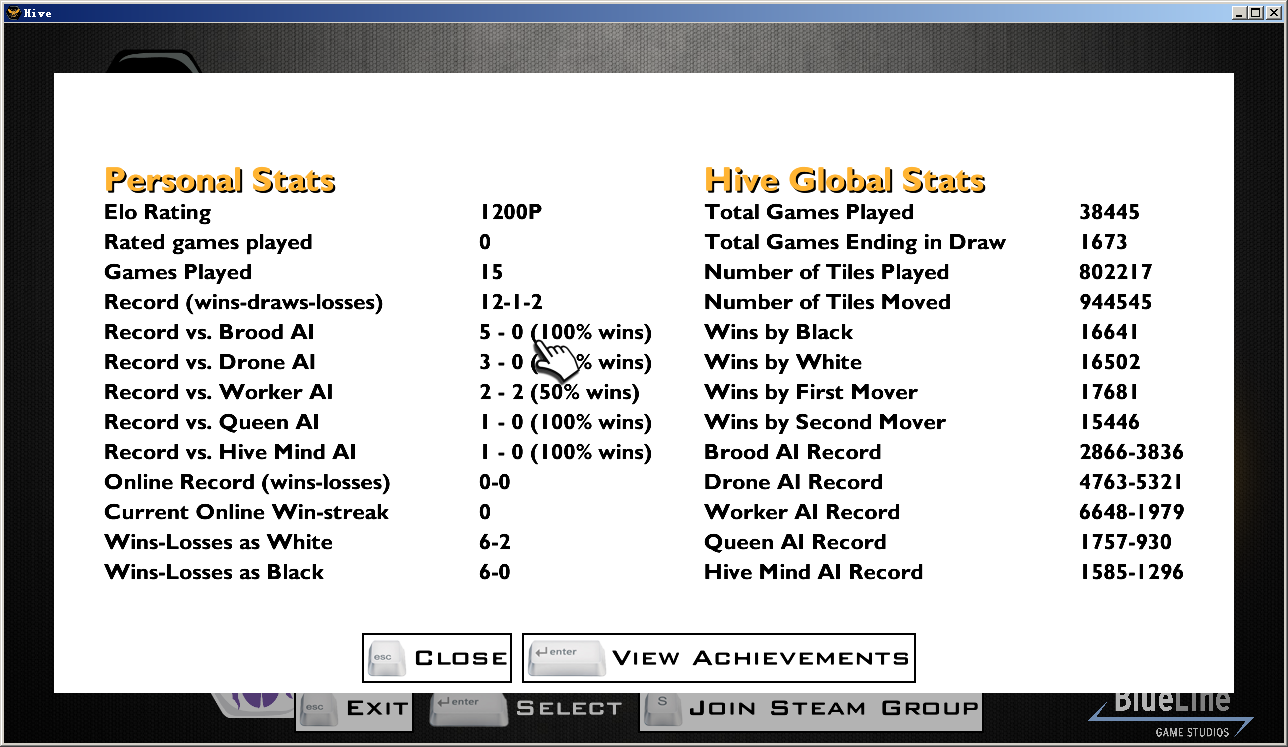This screenshot has height=747, width=1288.
Task: Click the Close button in the stats dialog
Action: (x=437, y=658)
